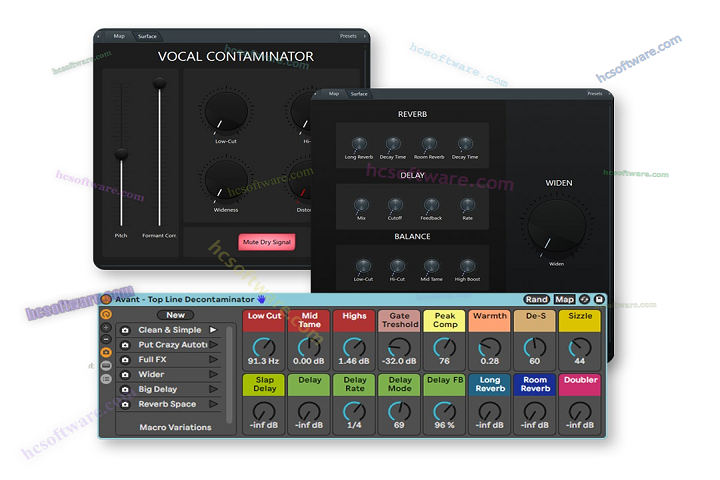Click camera icon of Clean & Simple variation
Viewport: 720px width, 480px height.
(x=125, y=330)
